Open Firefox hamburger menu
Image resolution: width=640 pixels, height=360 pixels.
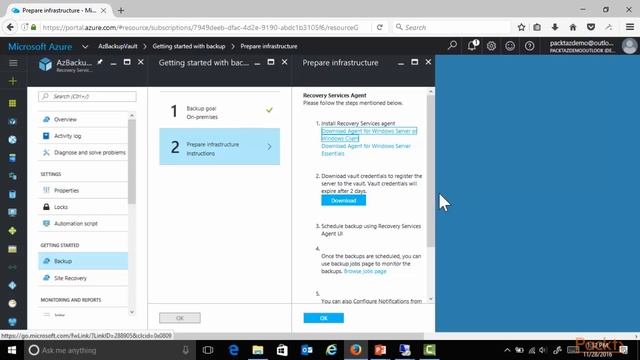pyautogui.click(x=630, y=27)
